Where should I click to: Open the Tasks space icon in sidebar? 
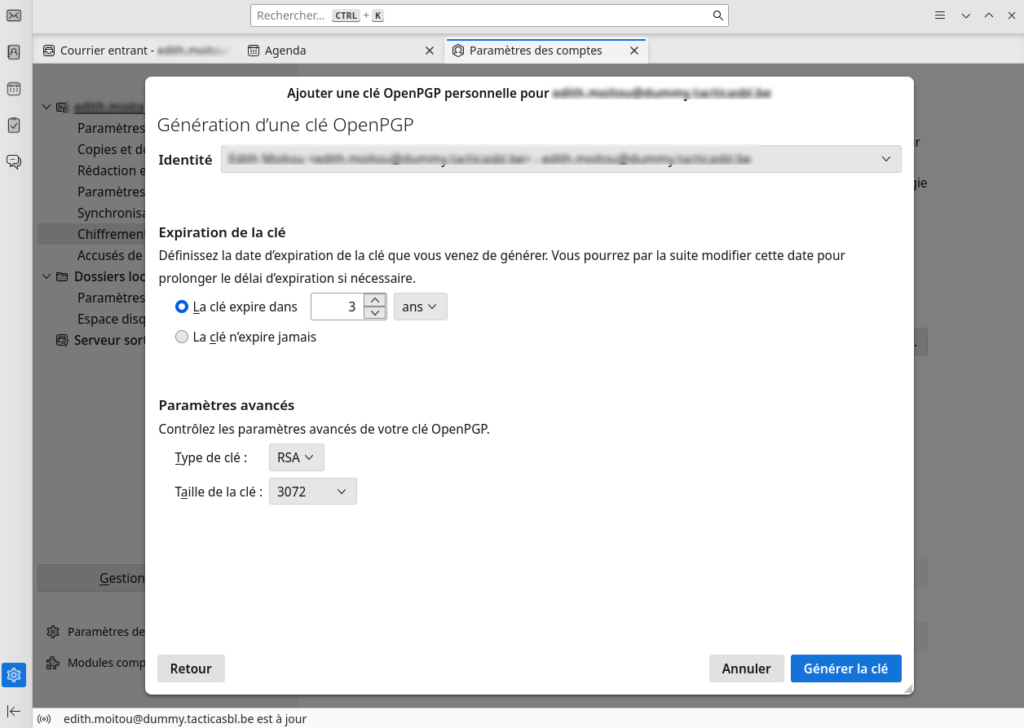click(14, 125)
